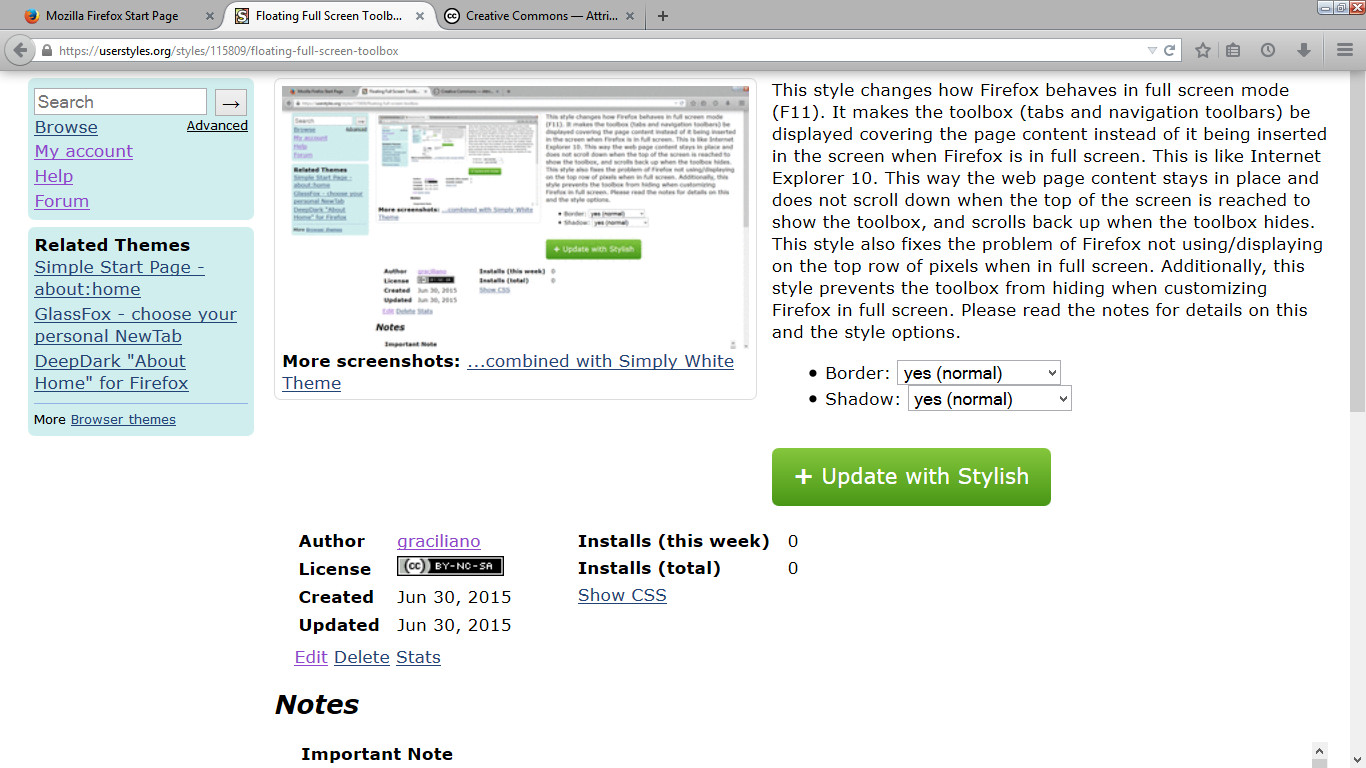Show your bookmarks list icon
This screenshot has height=768, width=1366.
[x=1233, y=50]
